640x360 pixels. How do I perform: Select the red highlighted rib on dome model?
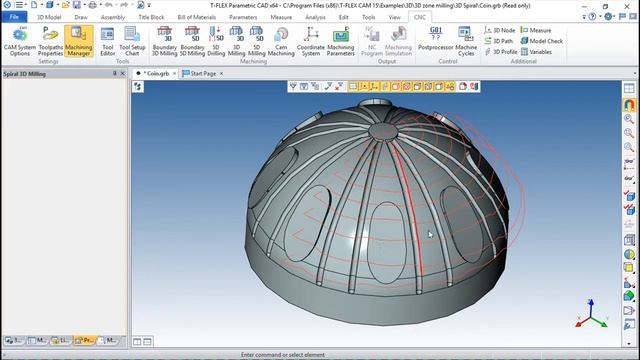[x=410, y=208]
